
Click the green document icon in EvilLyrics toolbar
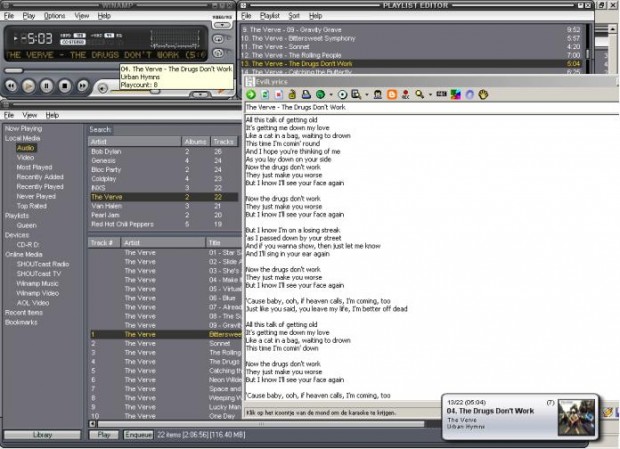[x=265, y=94]
